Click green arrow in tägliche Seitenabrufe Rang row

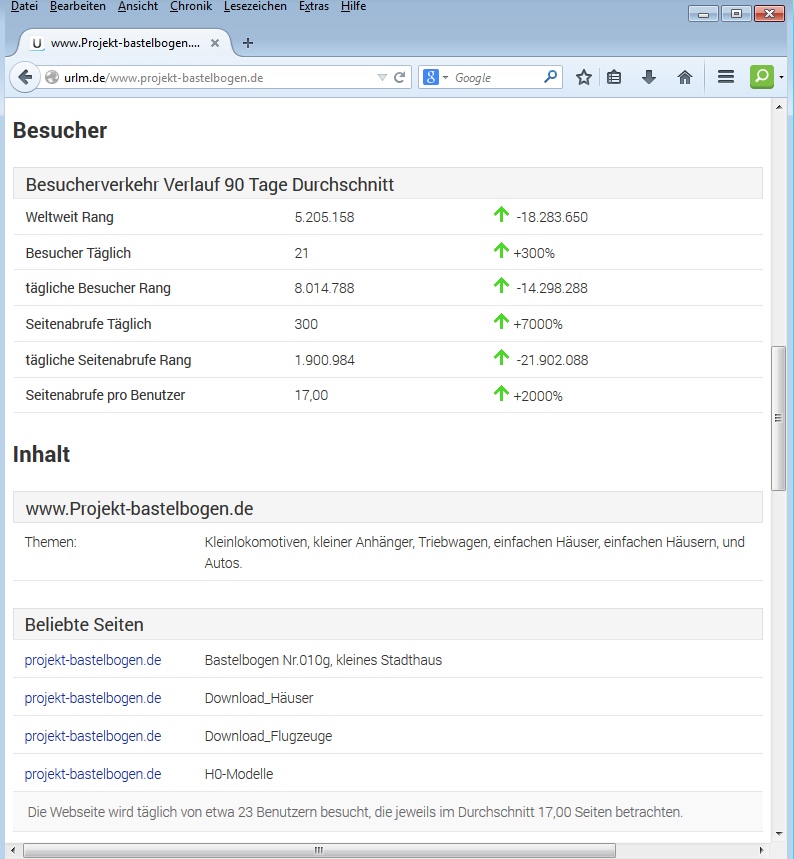point(501,358)
